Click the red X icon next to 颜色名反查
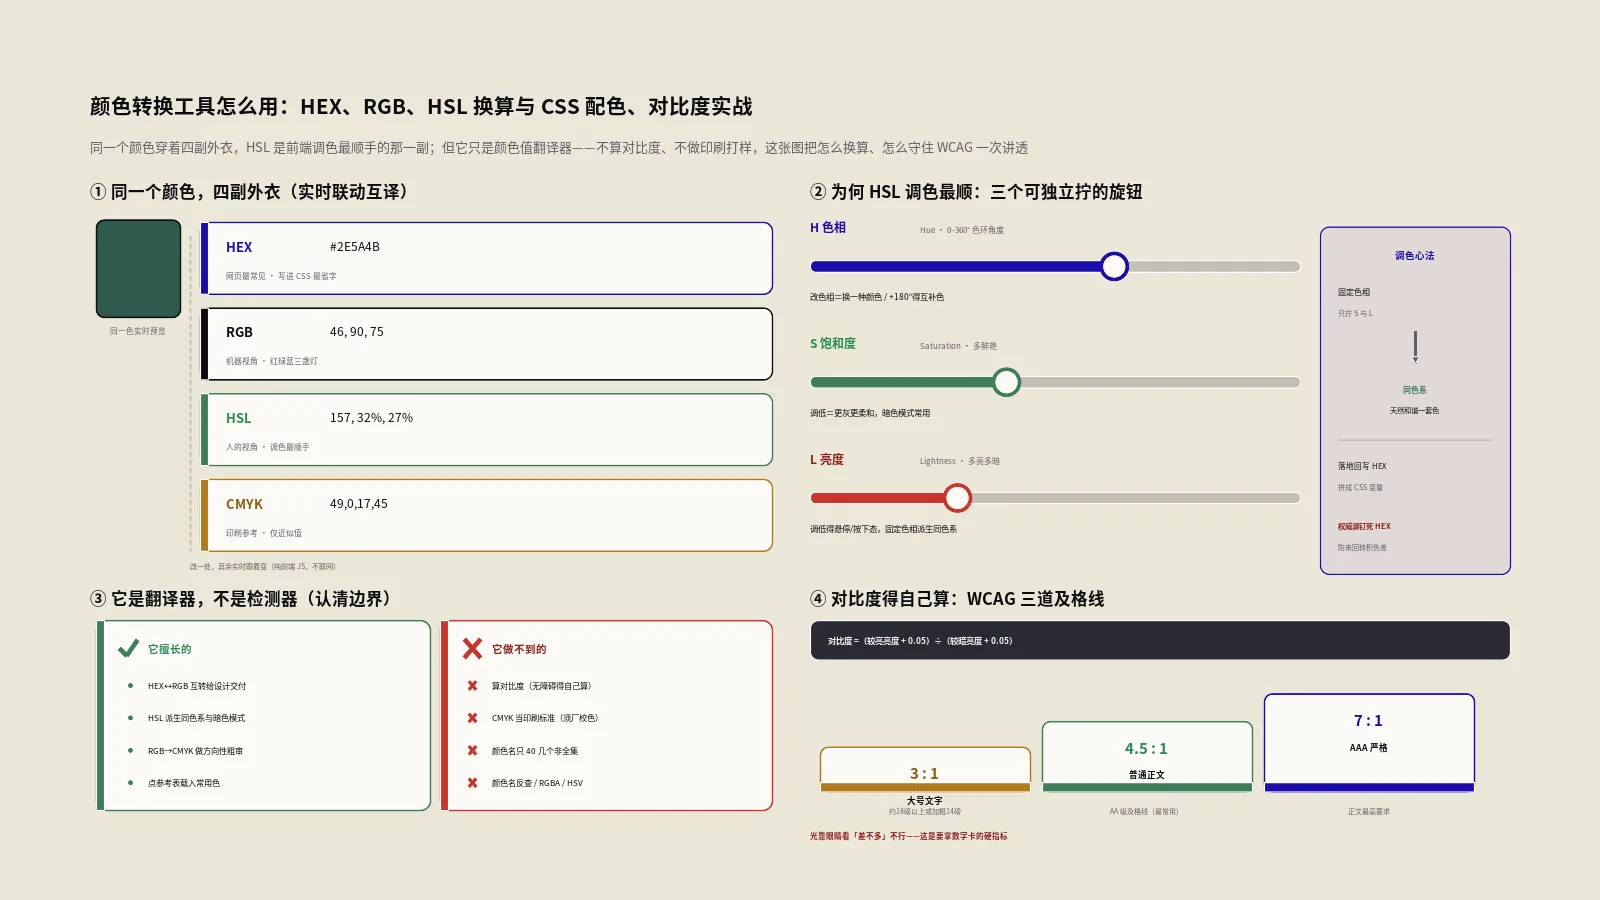The height and width of the screenshot is (900, 1600). coord(472,783)
